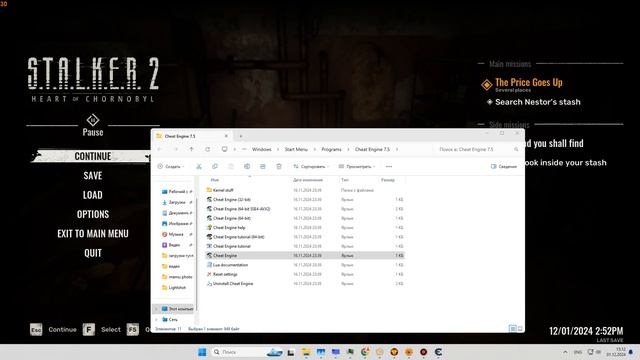
Task: Click the Lua documentation file icon
Action: point(209,265)
